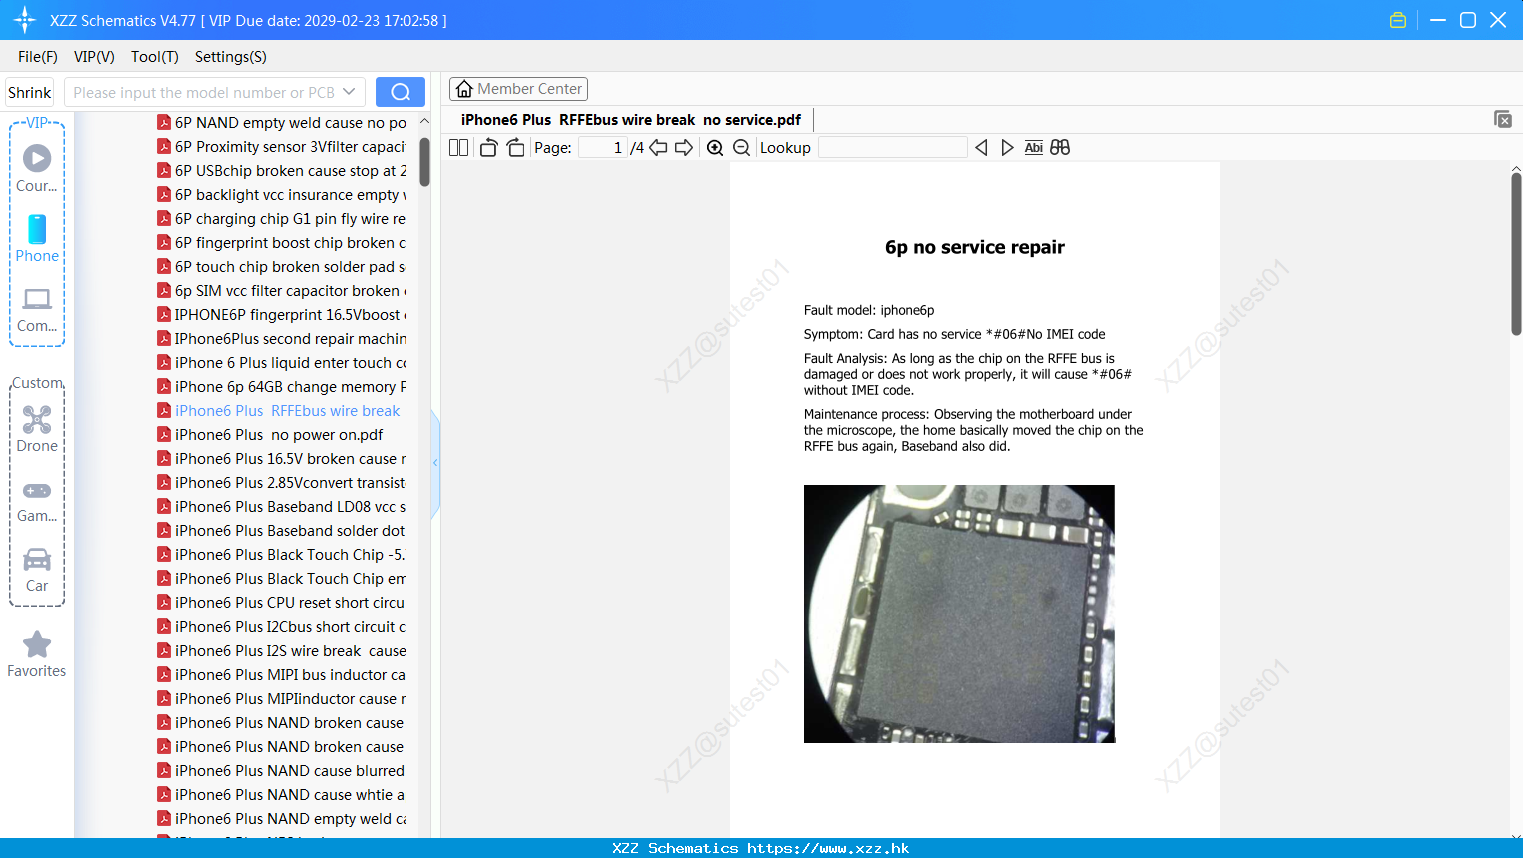Open IPHONE6P fingerprint 16.5Vboost file
The height and width of the screenshot is (858, 1523).
tap(282, 314)
